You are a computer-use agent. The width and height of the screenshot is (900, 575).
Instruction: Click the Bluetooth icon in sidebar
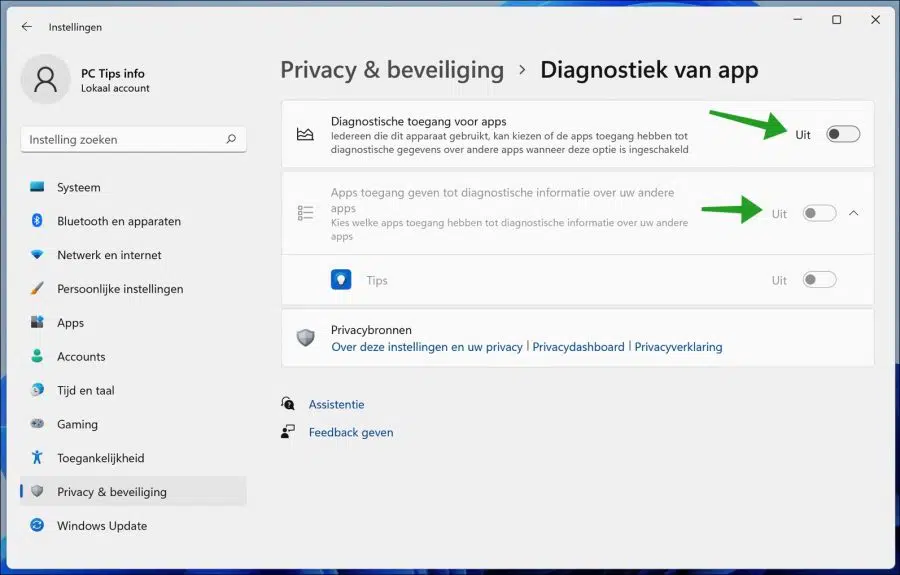(x=37, y=221)
